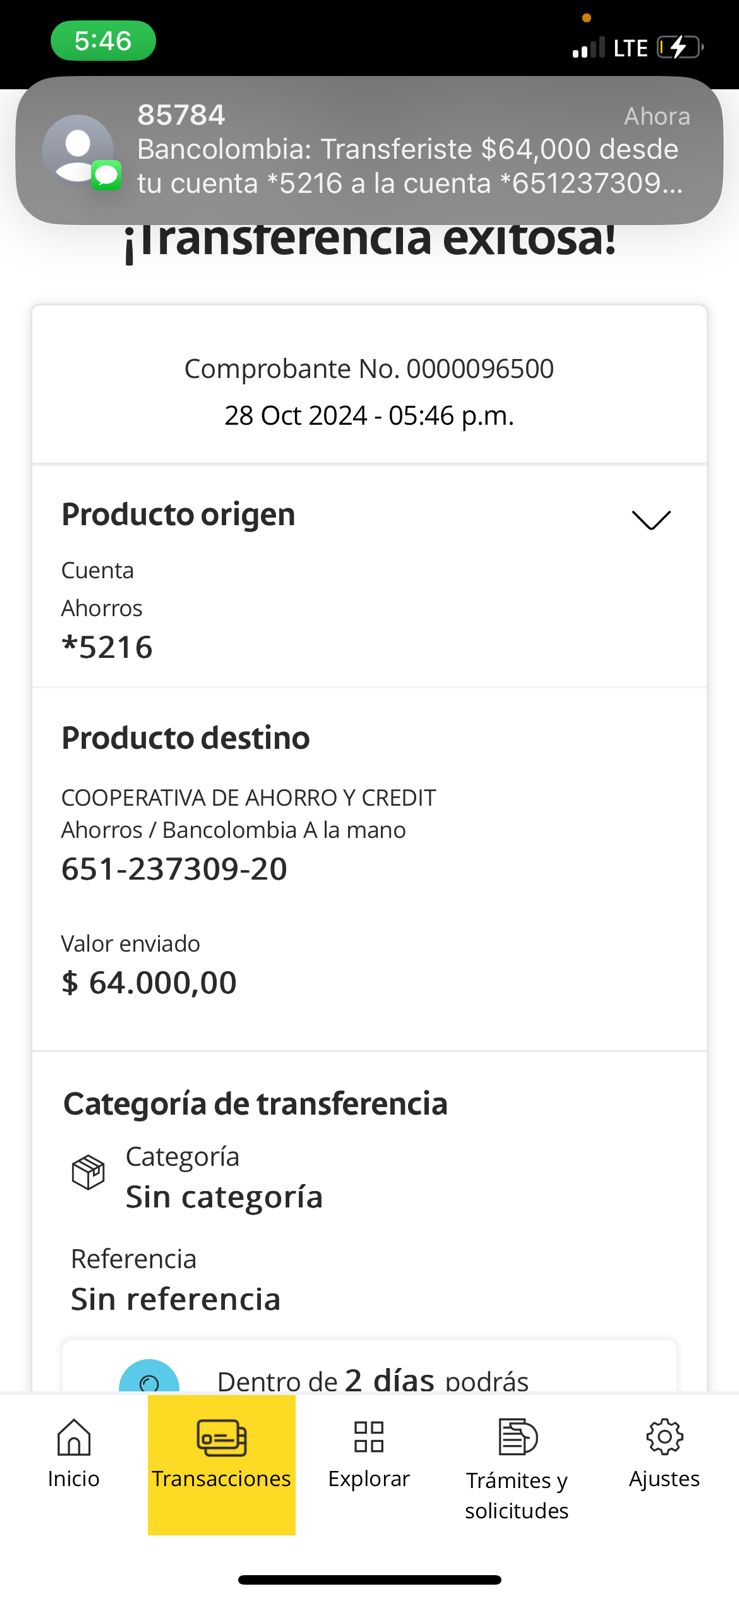This screenshot has height=1600, width=739.
Task: Select the Sin categoría value
Action: [224, 1197]
